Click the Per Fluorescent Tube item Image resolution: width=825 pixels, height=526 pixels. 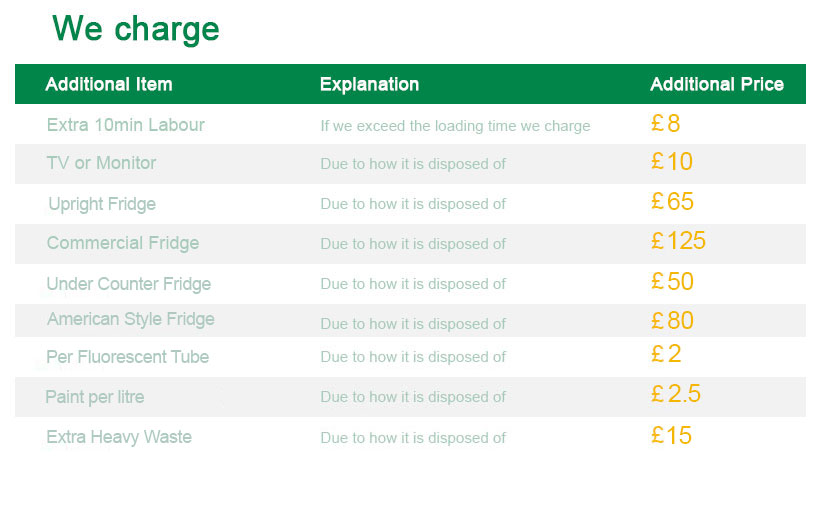point(127,357)
